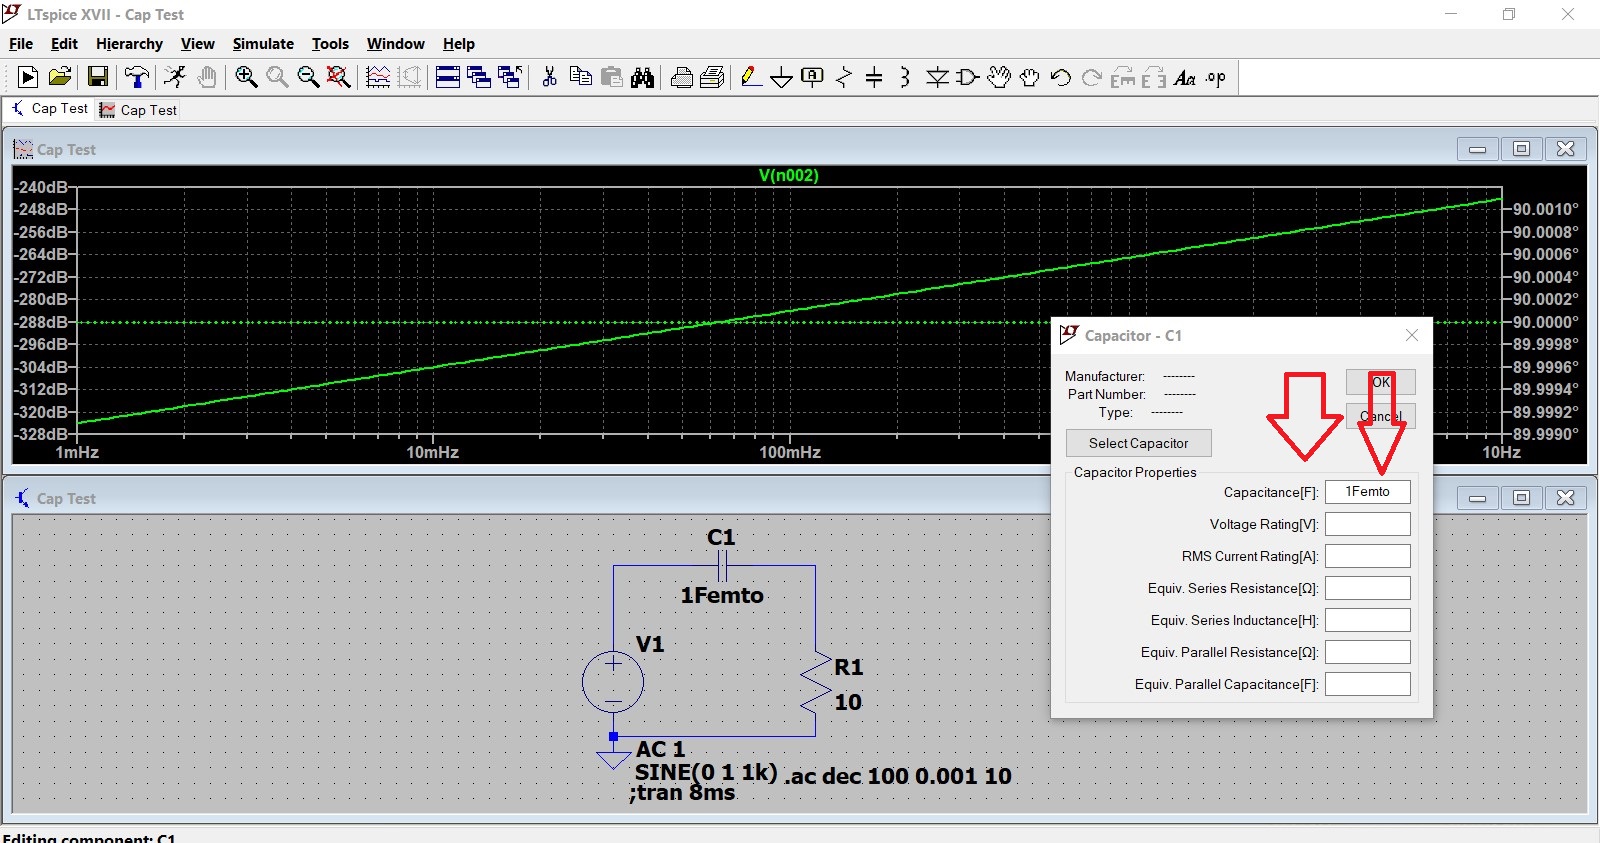Place a Ground symbol tool
The height and width of the screenshot is (843, 1600).
tap(782, 77)
